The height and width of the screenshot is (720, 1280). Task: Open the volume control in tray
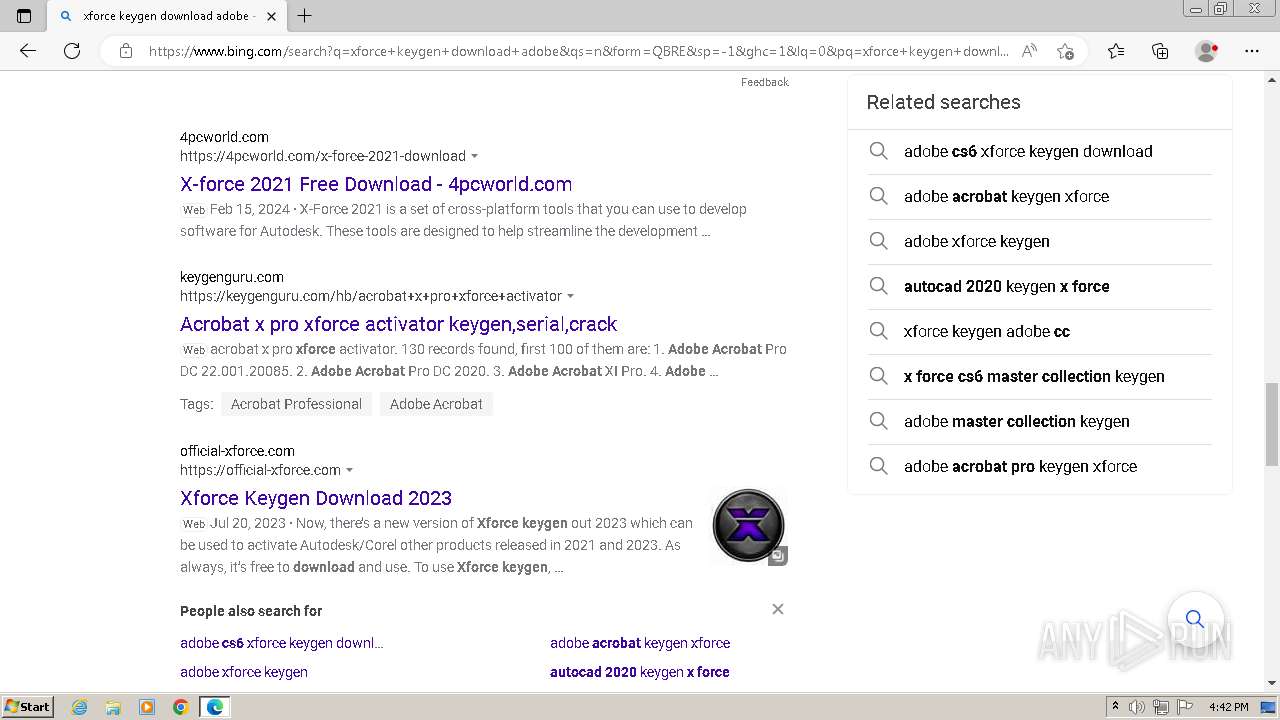click(x=1137, y=707)
